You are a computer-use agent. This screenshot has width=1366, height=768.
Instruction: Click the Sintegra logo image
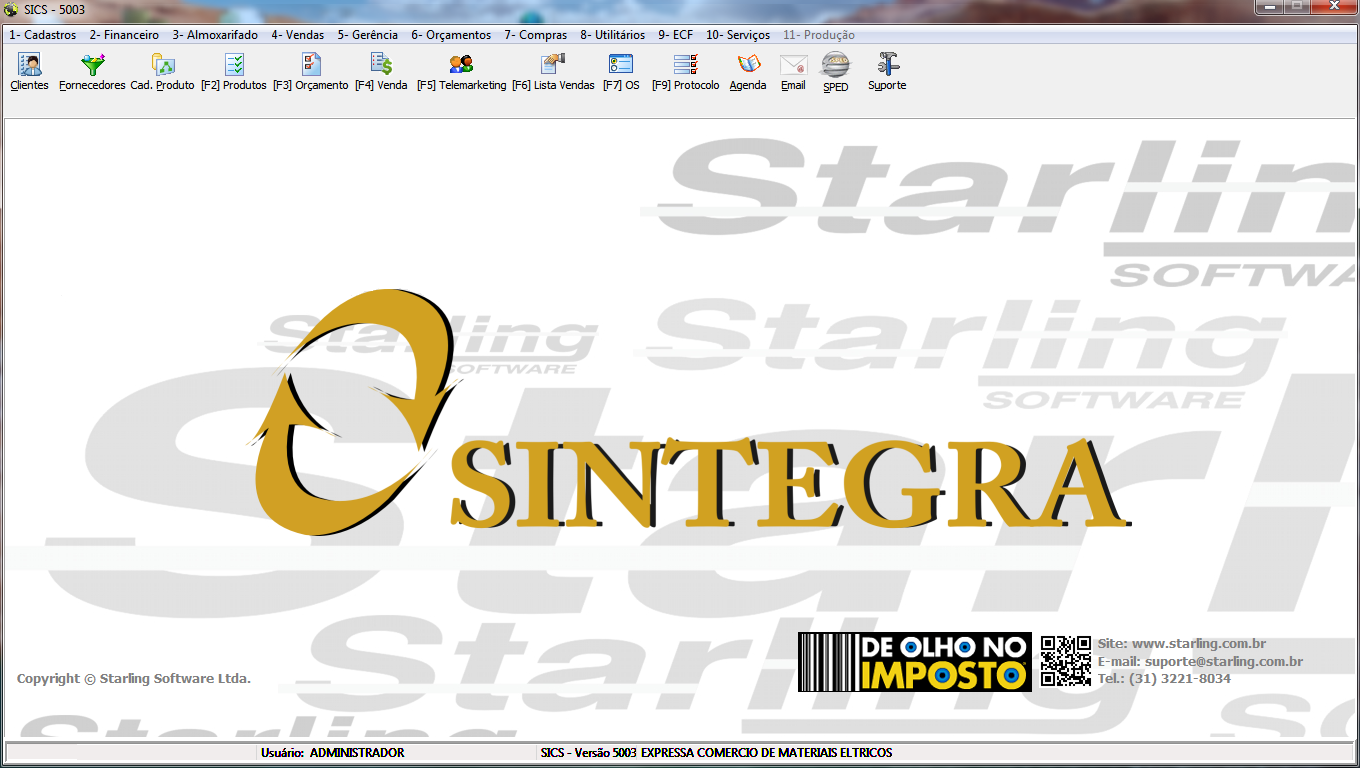(x=690, y=412)
